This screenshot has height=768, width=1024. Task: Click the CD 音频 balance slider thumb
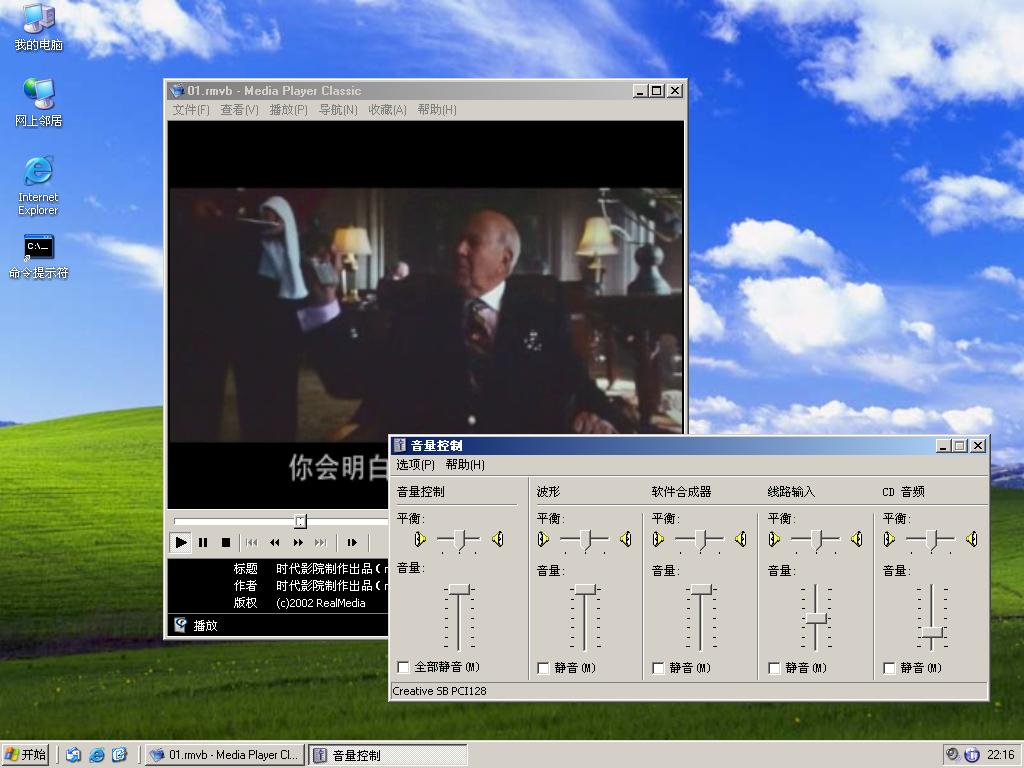[931, 539]
